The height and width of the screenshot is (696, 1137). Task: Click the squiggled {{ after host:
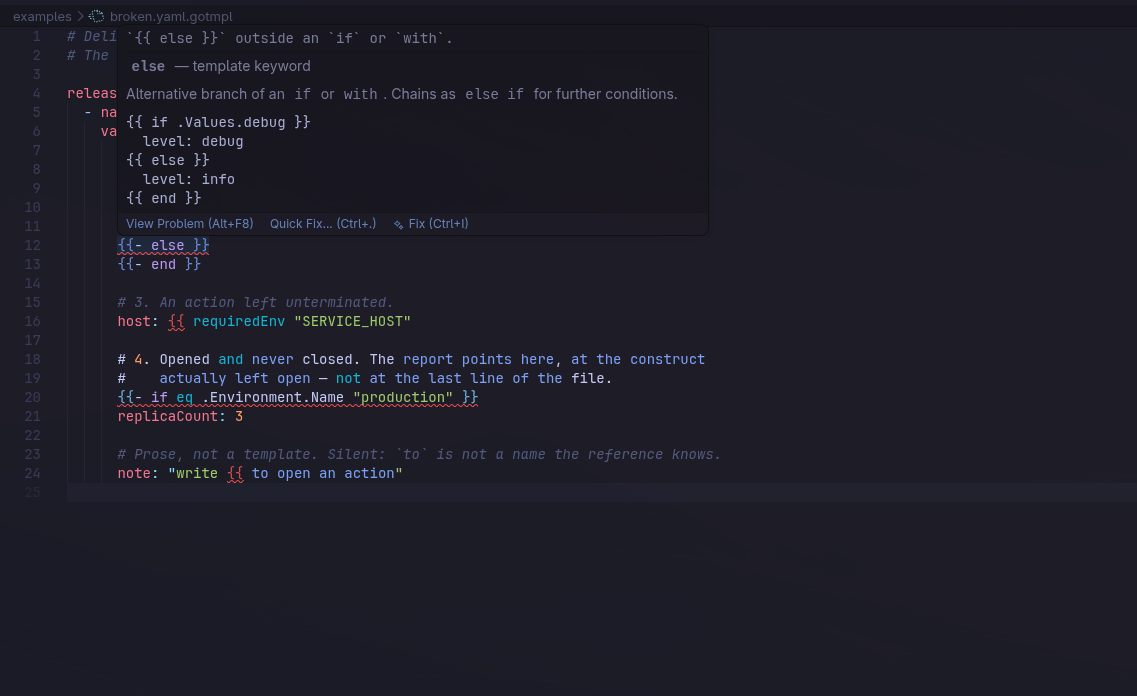tap(176, 321)
